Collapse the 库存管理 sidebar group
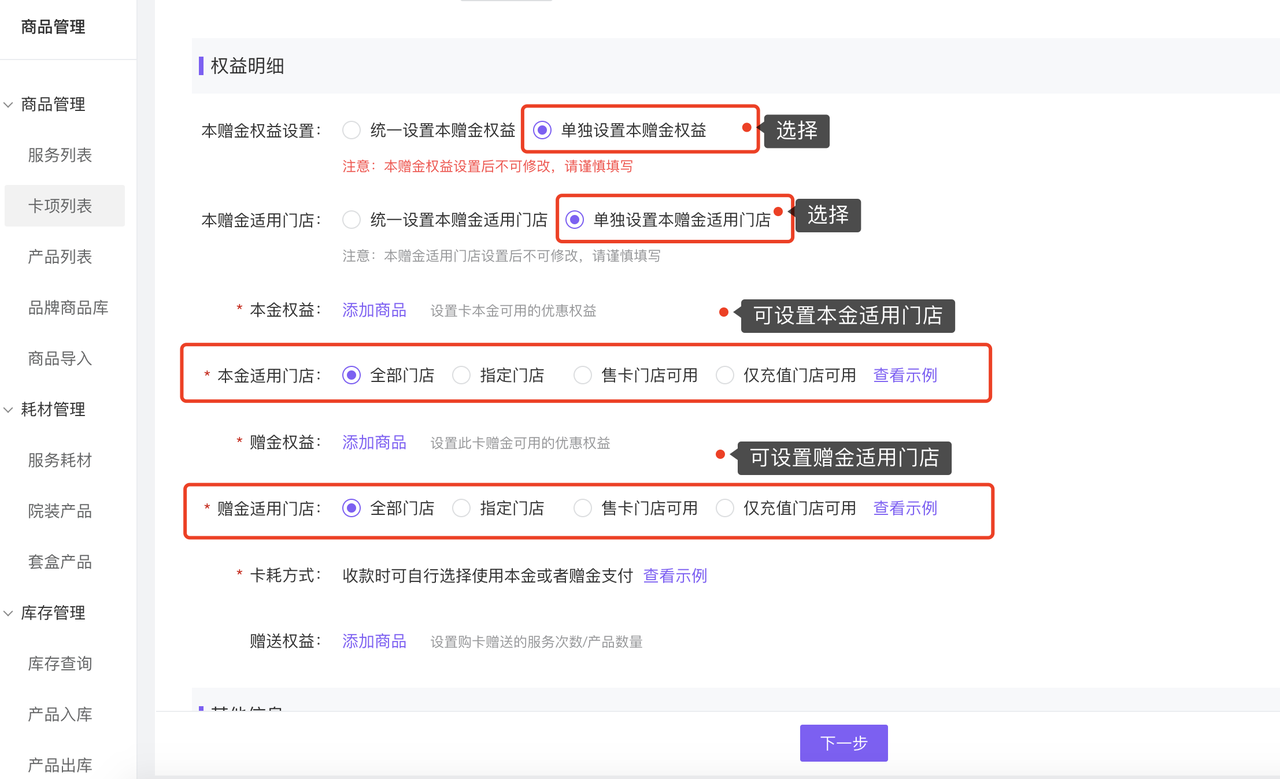The height and width of the screenshot is (779, 1280). coord(9,613)
